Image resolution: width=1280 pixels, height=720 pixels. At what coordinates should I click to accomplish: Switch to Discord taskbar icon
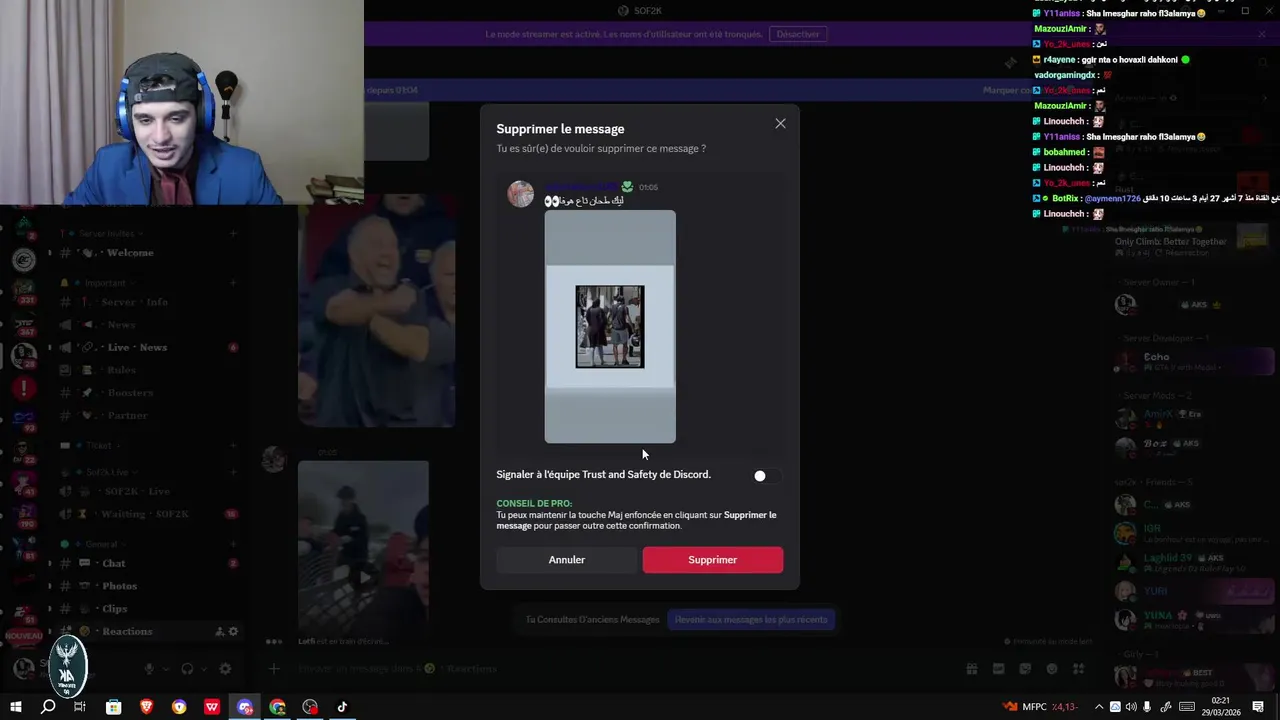click(245, 707)
